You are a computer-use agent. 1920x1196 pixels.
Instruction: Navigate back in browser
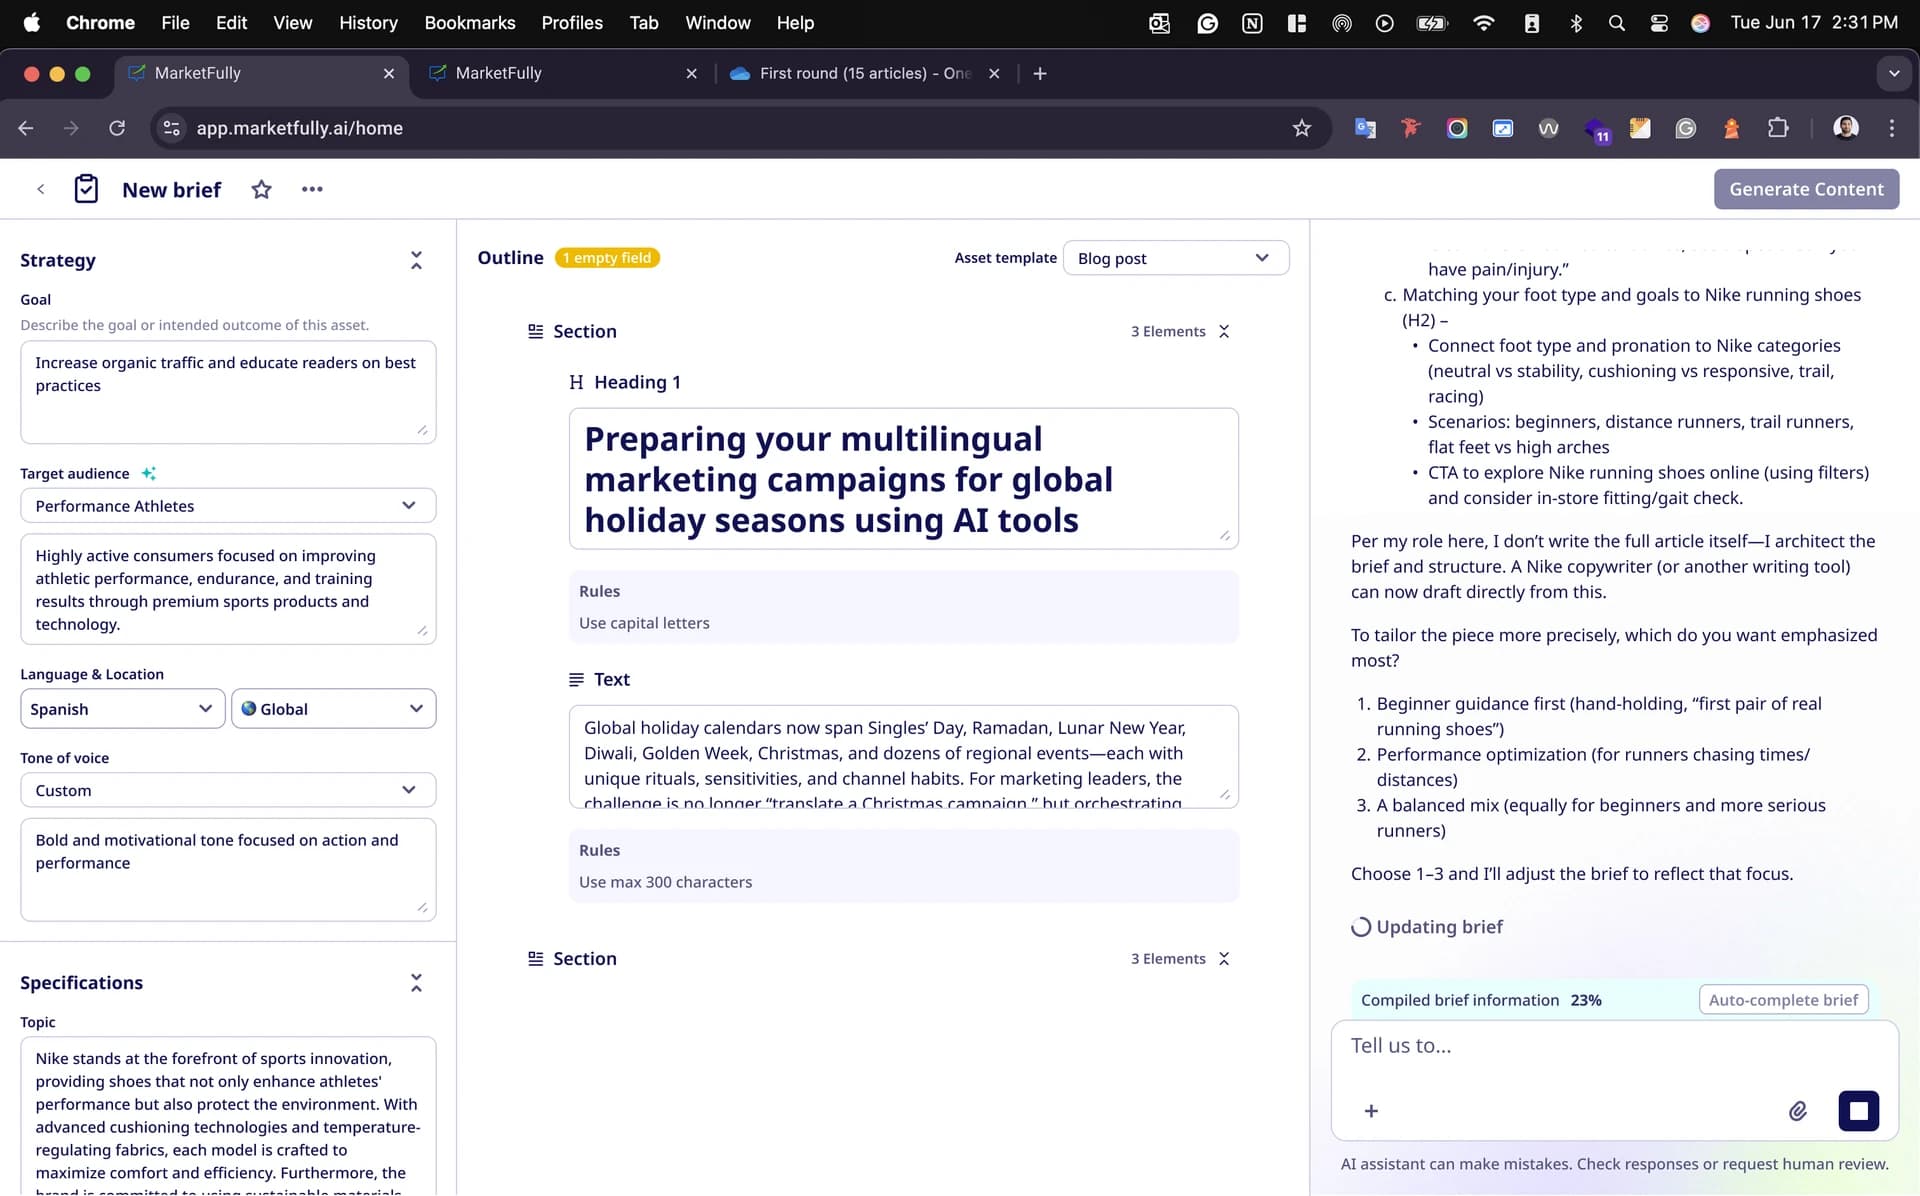[x=26, y=128]
